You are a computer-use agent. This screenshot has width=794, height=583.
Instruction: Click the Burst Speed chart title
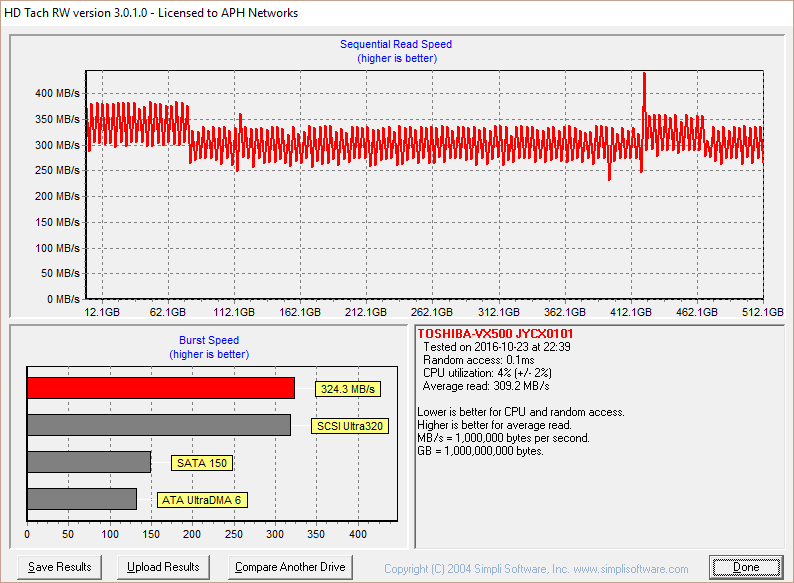click(x=209, y=340)
